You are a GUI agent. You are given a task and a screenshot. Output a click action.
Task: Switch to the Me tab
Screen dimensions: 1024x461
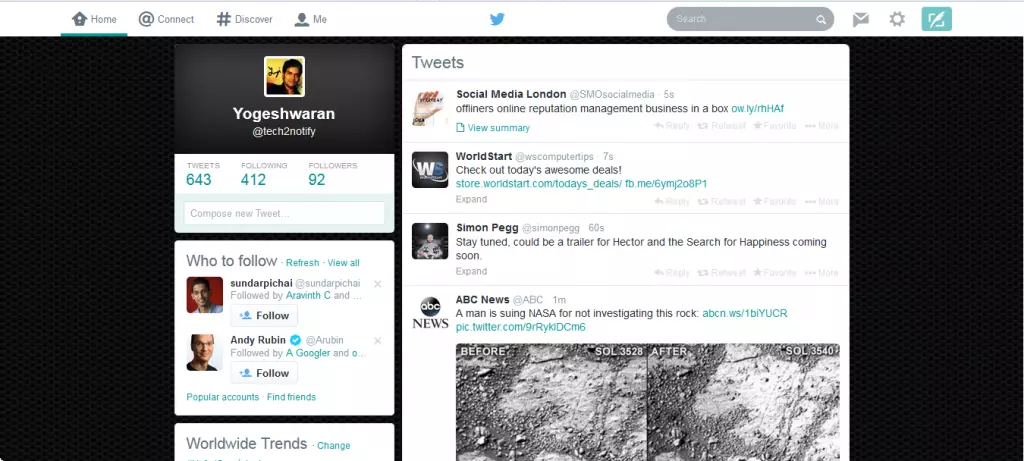[x=310, y=19]
